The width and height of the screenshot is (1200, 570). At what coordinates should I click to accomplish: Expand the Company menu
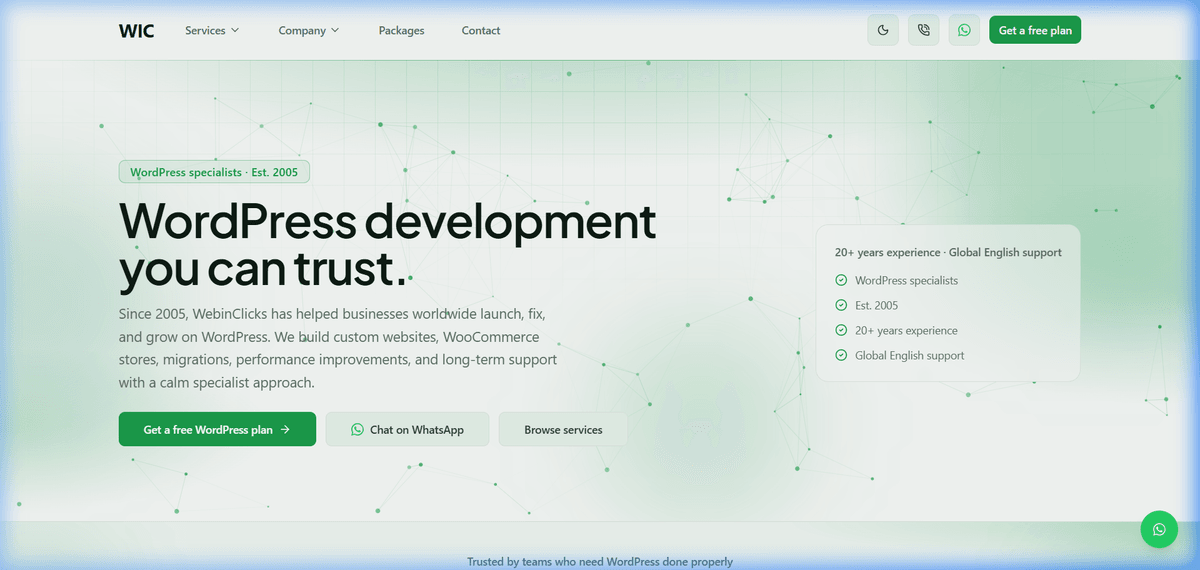click(x=309, y=30)
